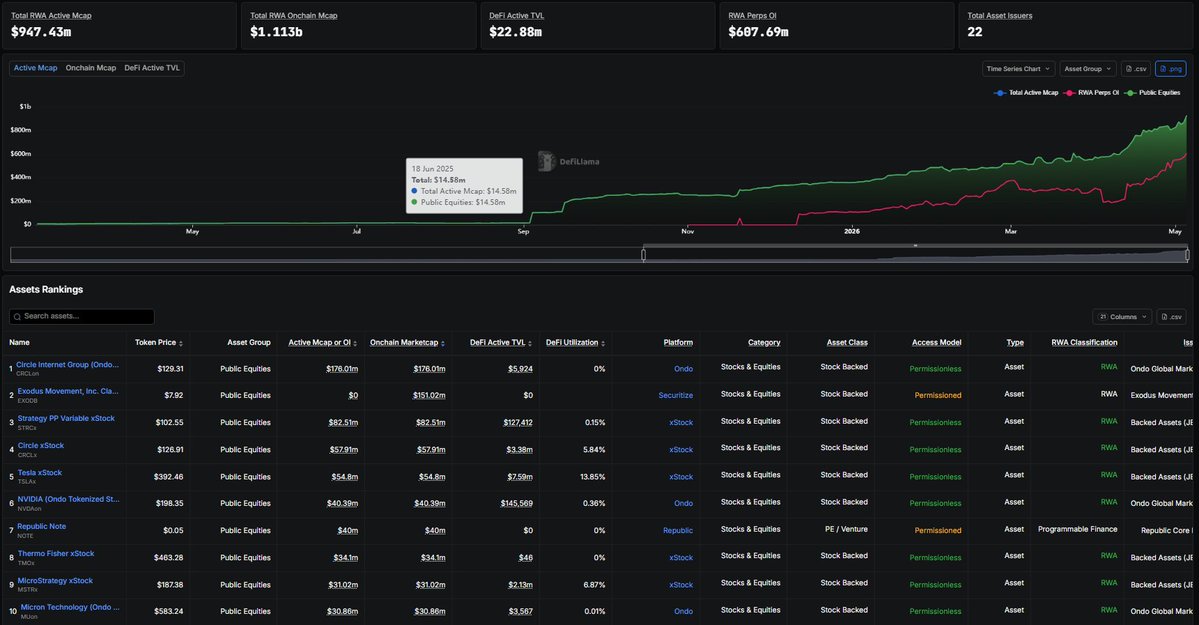The image size is (1199, 625).
Task: Click $127,412 DeFi TVL for Strategy PP
Action: (518, 422)
